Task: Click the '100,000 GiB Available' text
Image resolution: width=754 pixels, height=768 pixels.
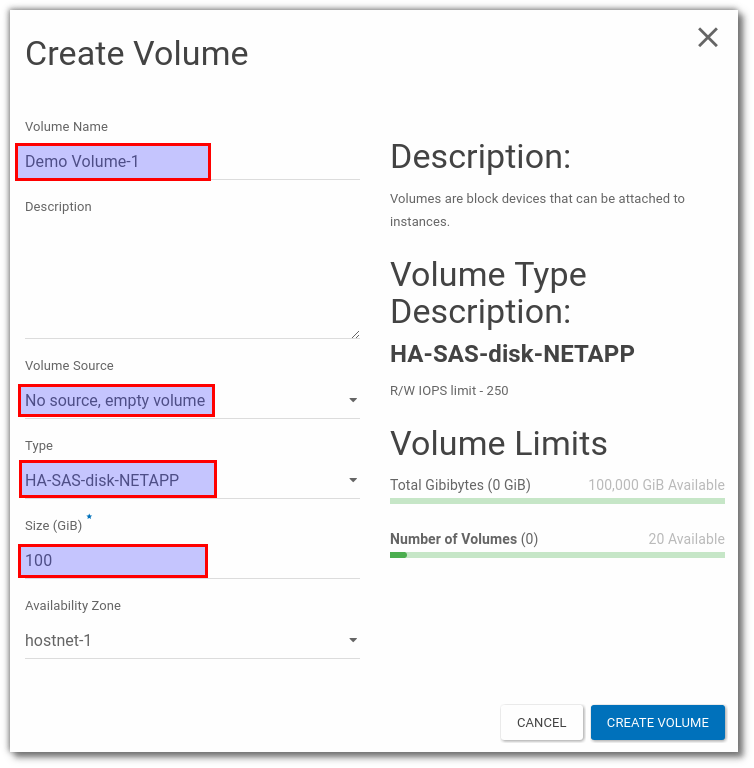Action: pos(656,485)
